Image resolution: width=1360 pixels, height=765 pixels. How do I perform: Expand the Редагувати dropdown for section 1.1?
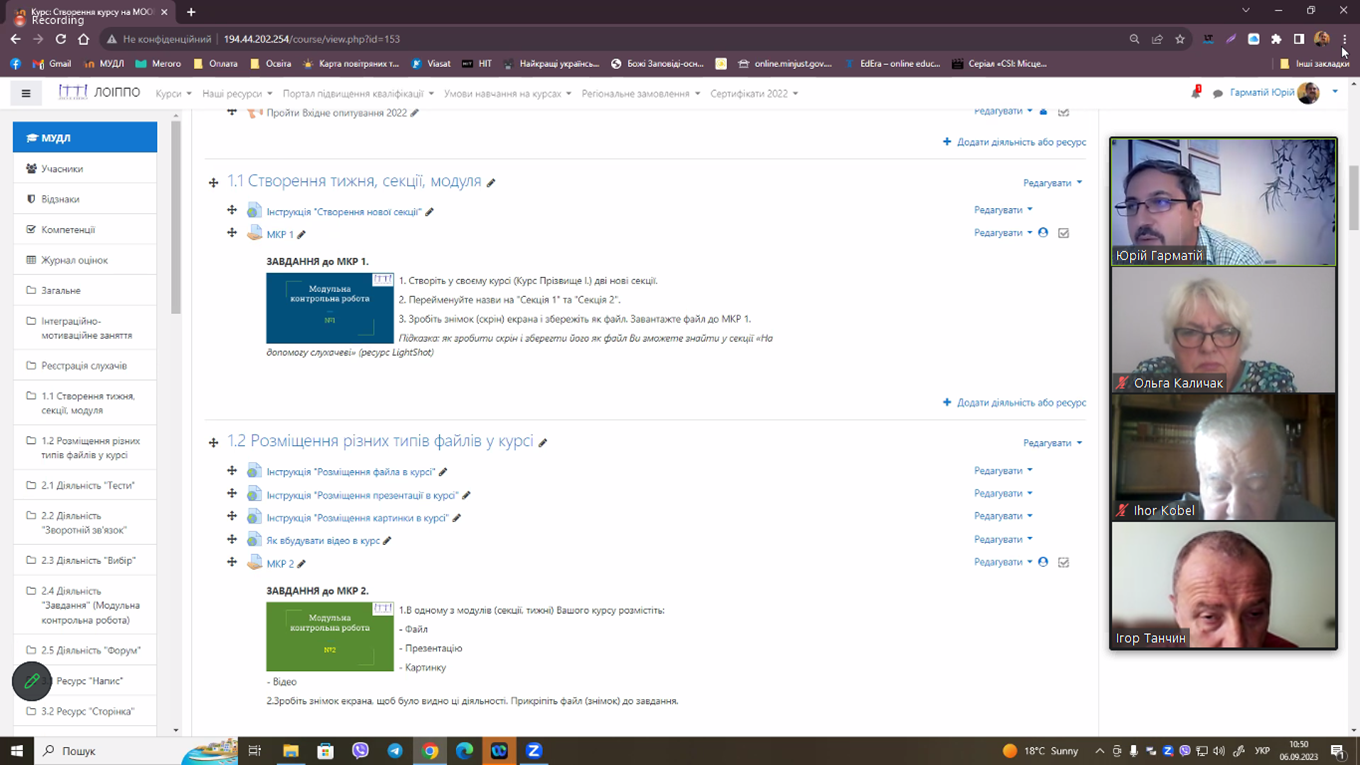(x=1052, y=183)
